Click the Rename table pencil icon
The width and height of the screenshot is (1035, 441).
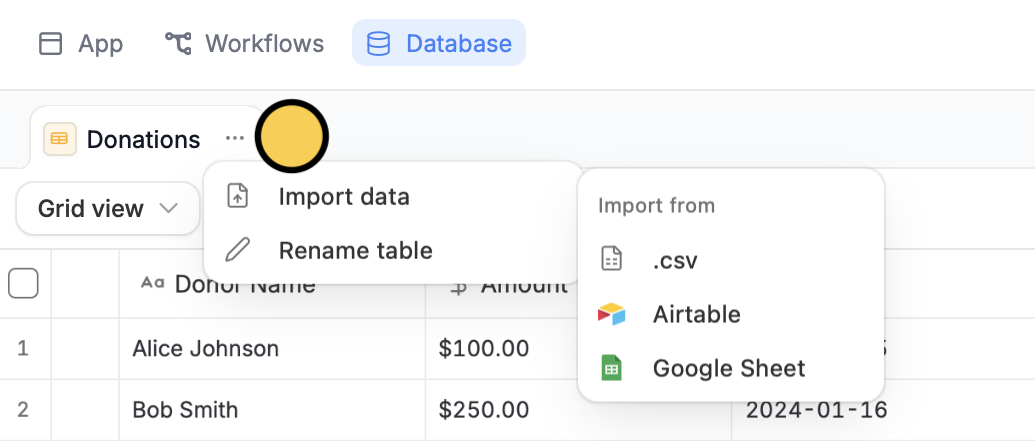click(x=237, y=250)
